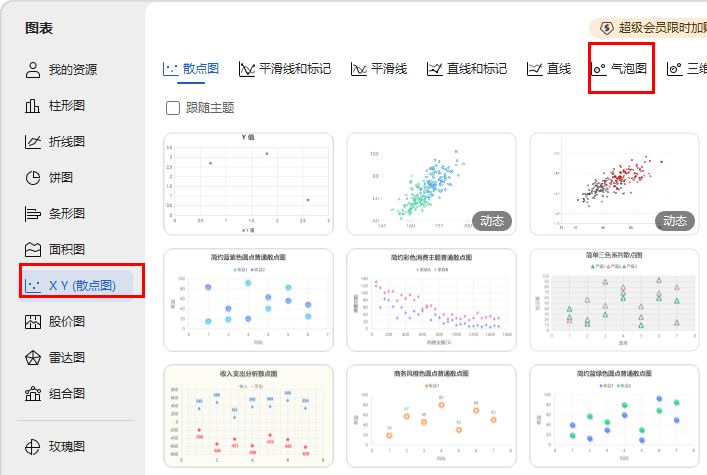
Task: Pick the 条形图 horizontal bar icon
Action: [x=33, y=214]
